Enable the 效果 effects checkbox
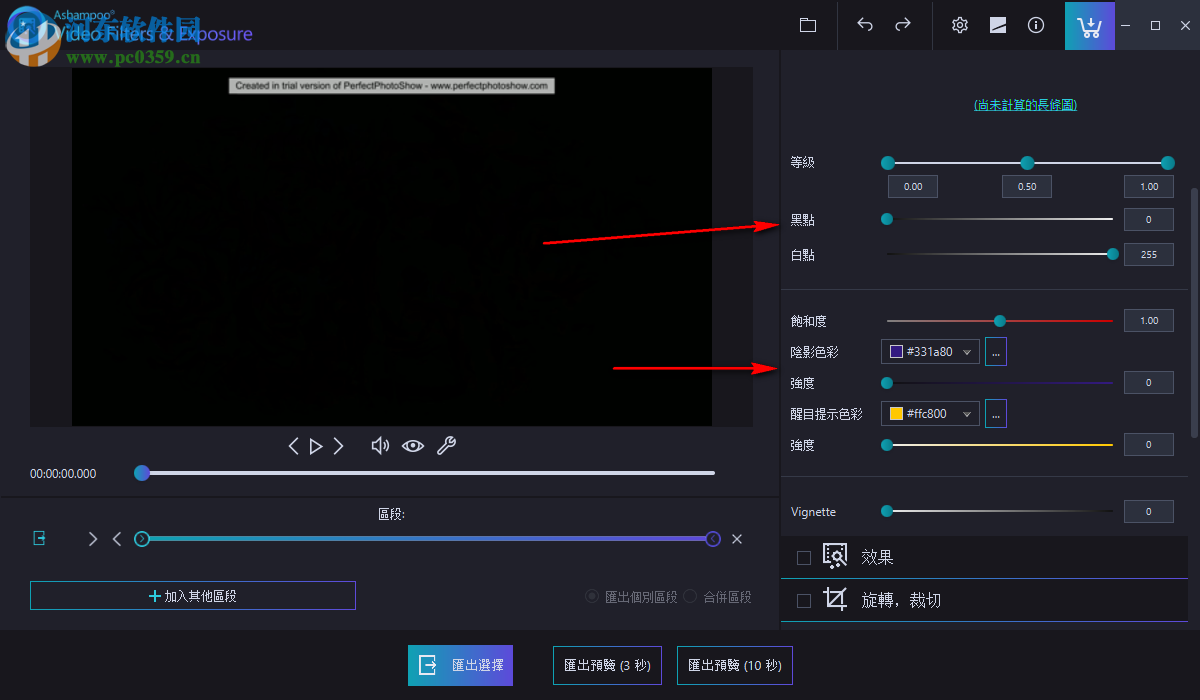Viewport: 1200px width, 700px height. click(804, 557)
